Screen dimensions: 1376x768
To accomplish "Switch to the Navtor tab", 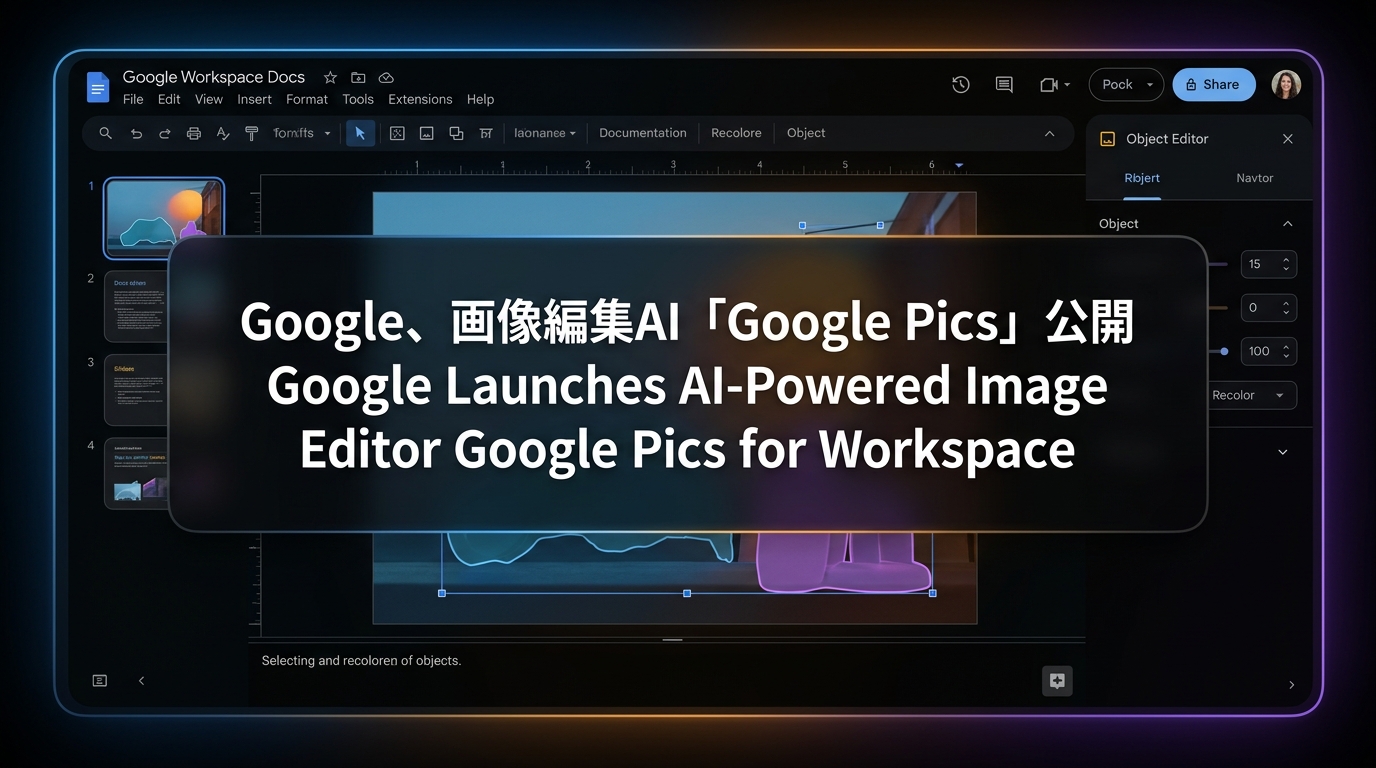I will pos(1254,178).
